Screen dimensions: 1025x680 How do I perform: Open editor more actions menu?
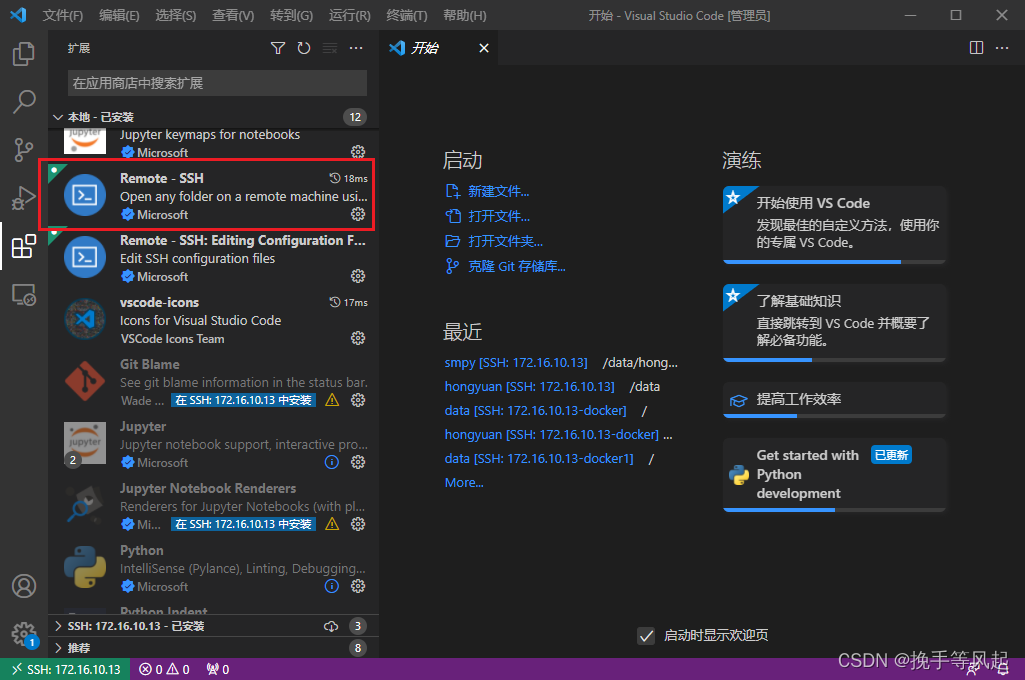(x=1002, y=48)
